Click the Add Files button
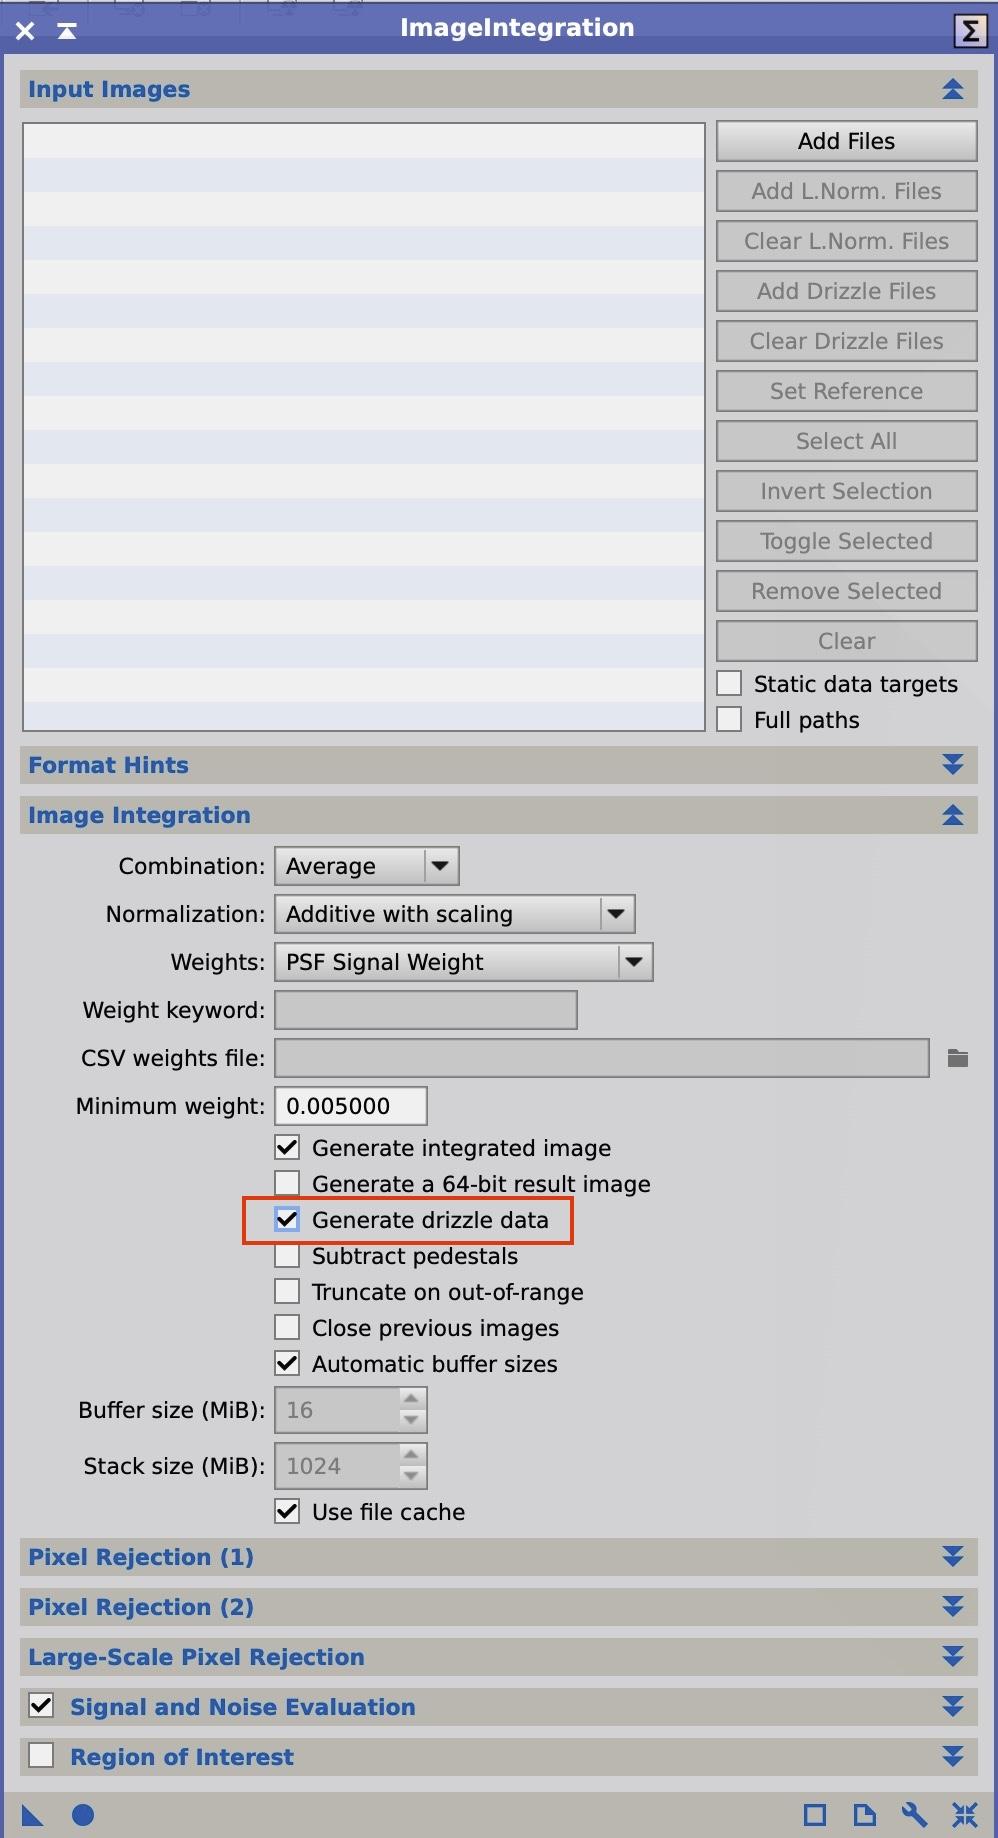Viewport: 998px width, 1838px height. point(846,141)
